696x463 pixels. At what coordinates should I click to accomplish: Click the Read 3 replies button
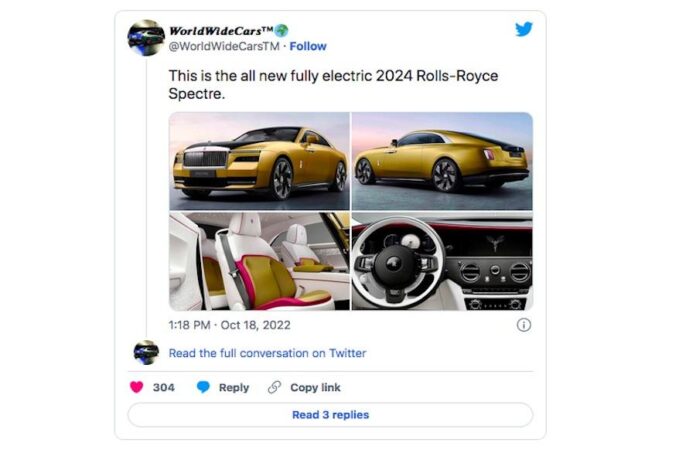[x=330, y=415]
